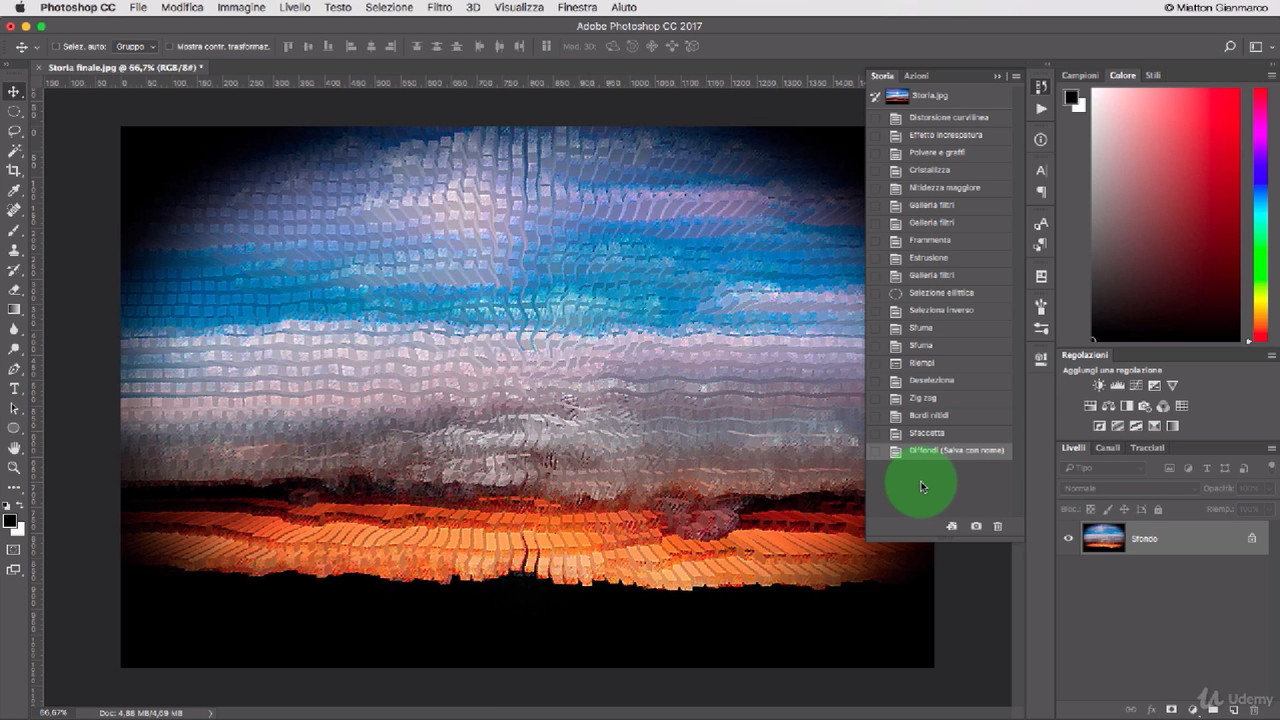Click the hue spectrum slider in Colore
1280x720 pixels.
click(1260, 214)
